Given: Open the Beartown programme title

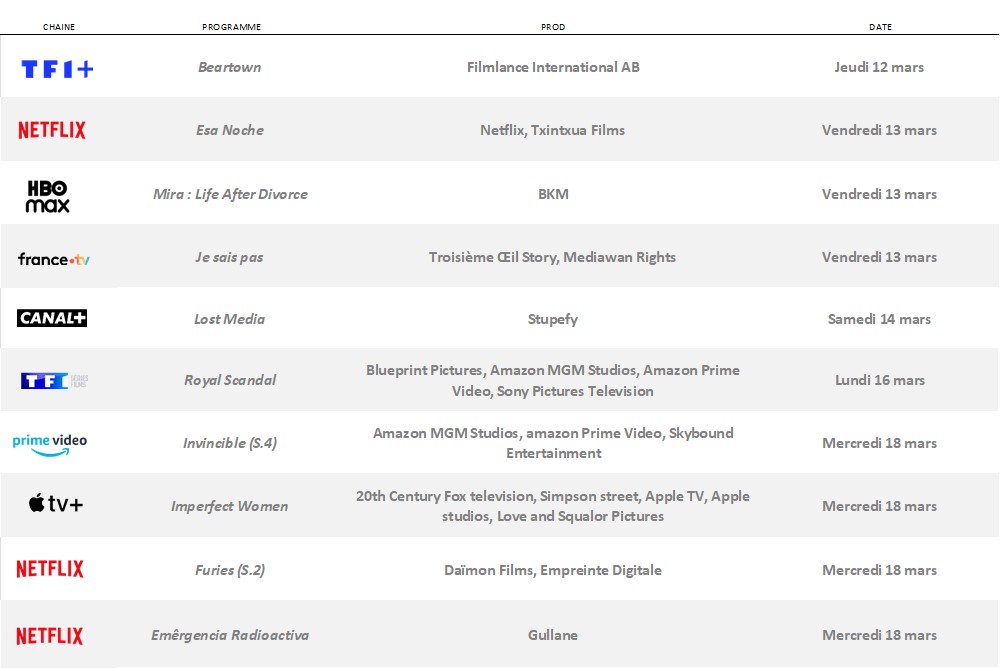Looking at the screenshot, I should click(229, 68).
